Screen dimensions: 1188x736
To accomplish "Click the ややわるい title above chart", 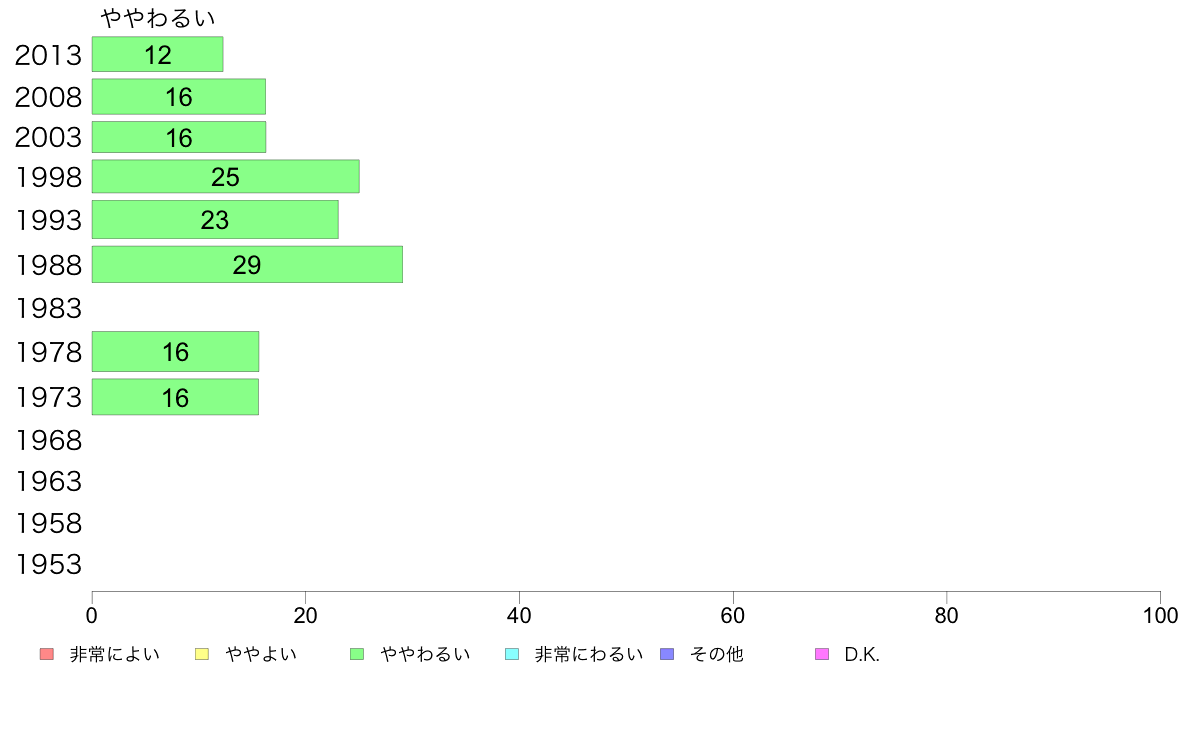I will pyautogui.click(x=158, y=17).
